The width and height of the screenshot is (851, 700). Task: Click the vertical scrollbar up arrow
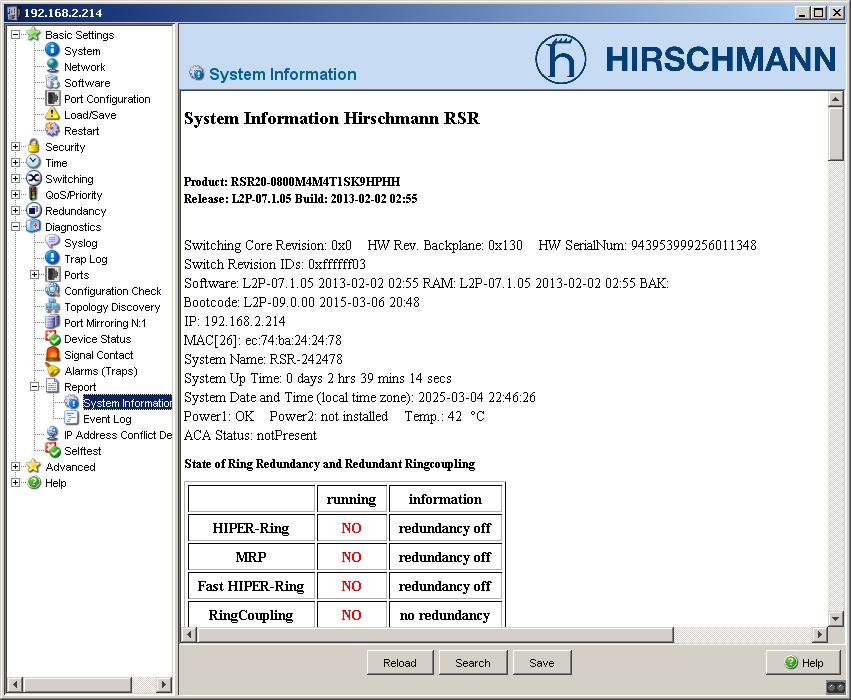click(x=835, y=99)
